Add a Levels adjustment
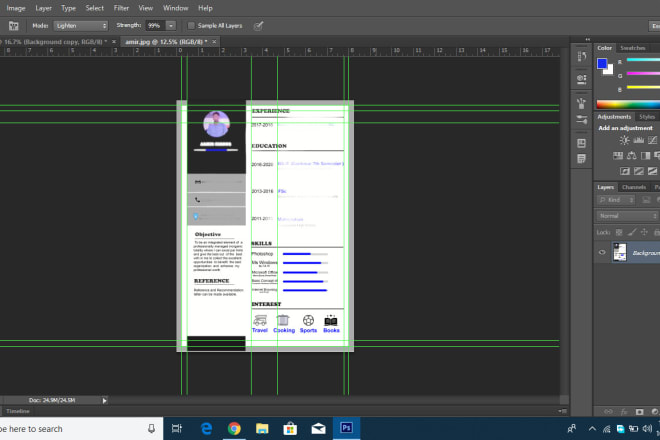 [x=639, y=140]
